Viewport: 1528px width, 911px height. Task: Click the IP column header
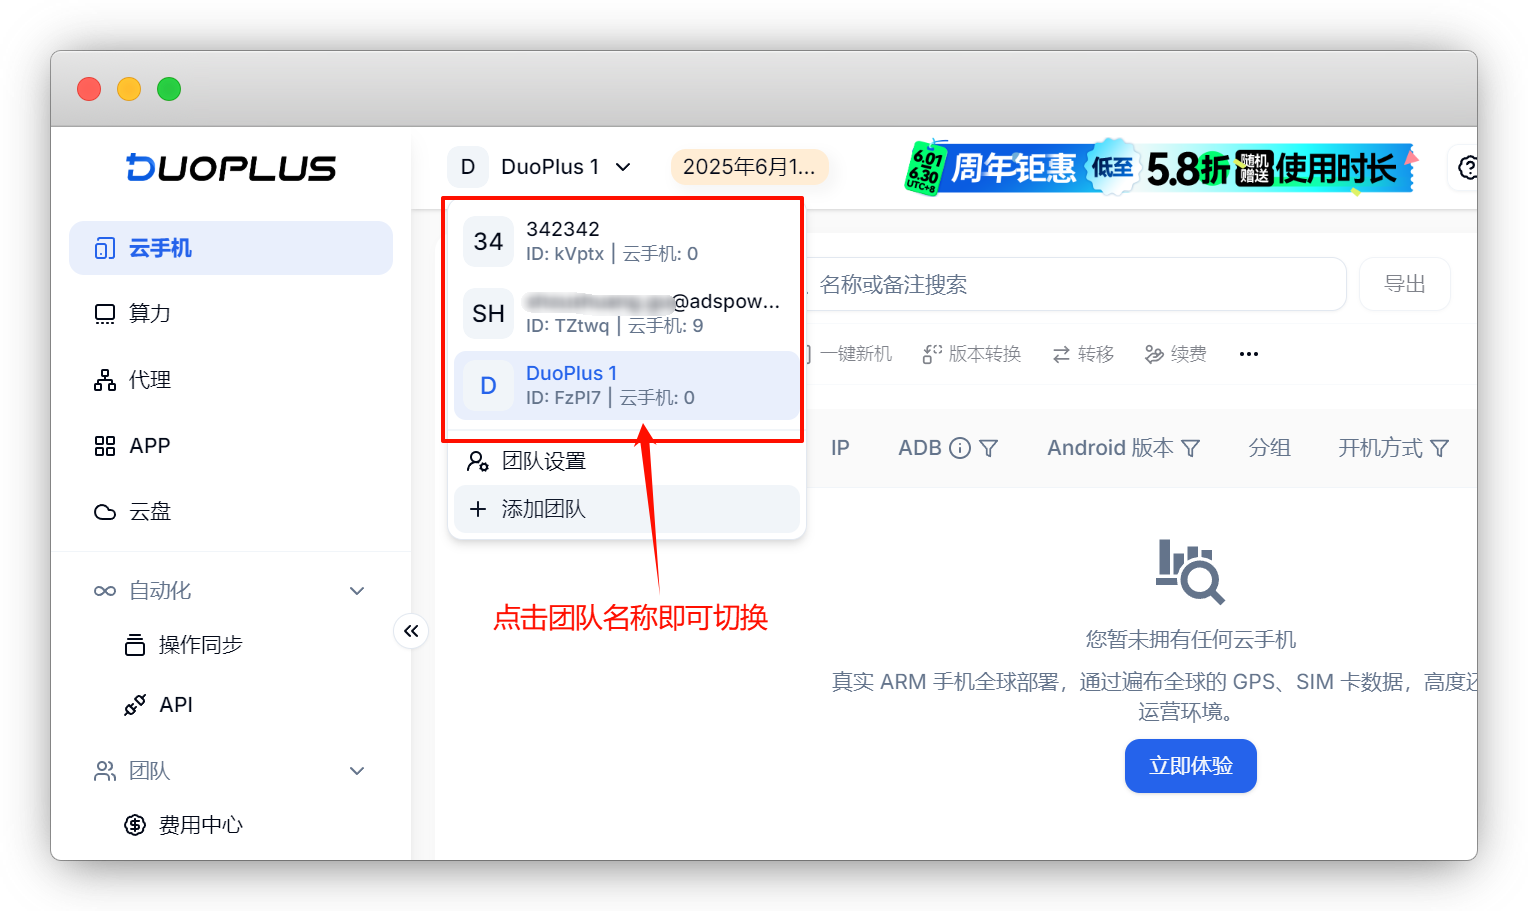[x=840, y=448]
